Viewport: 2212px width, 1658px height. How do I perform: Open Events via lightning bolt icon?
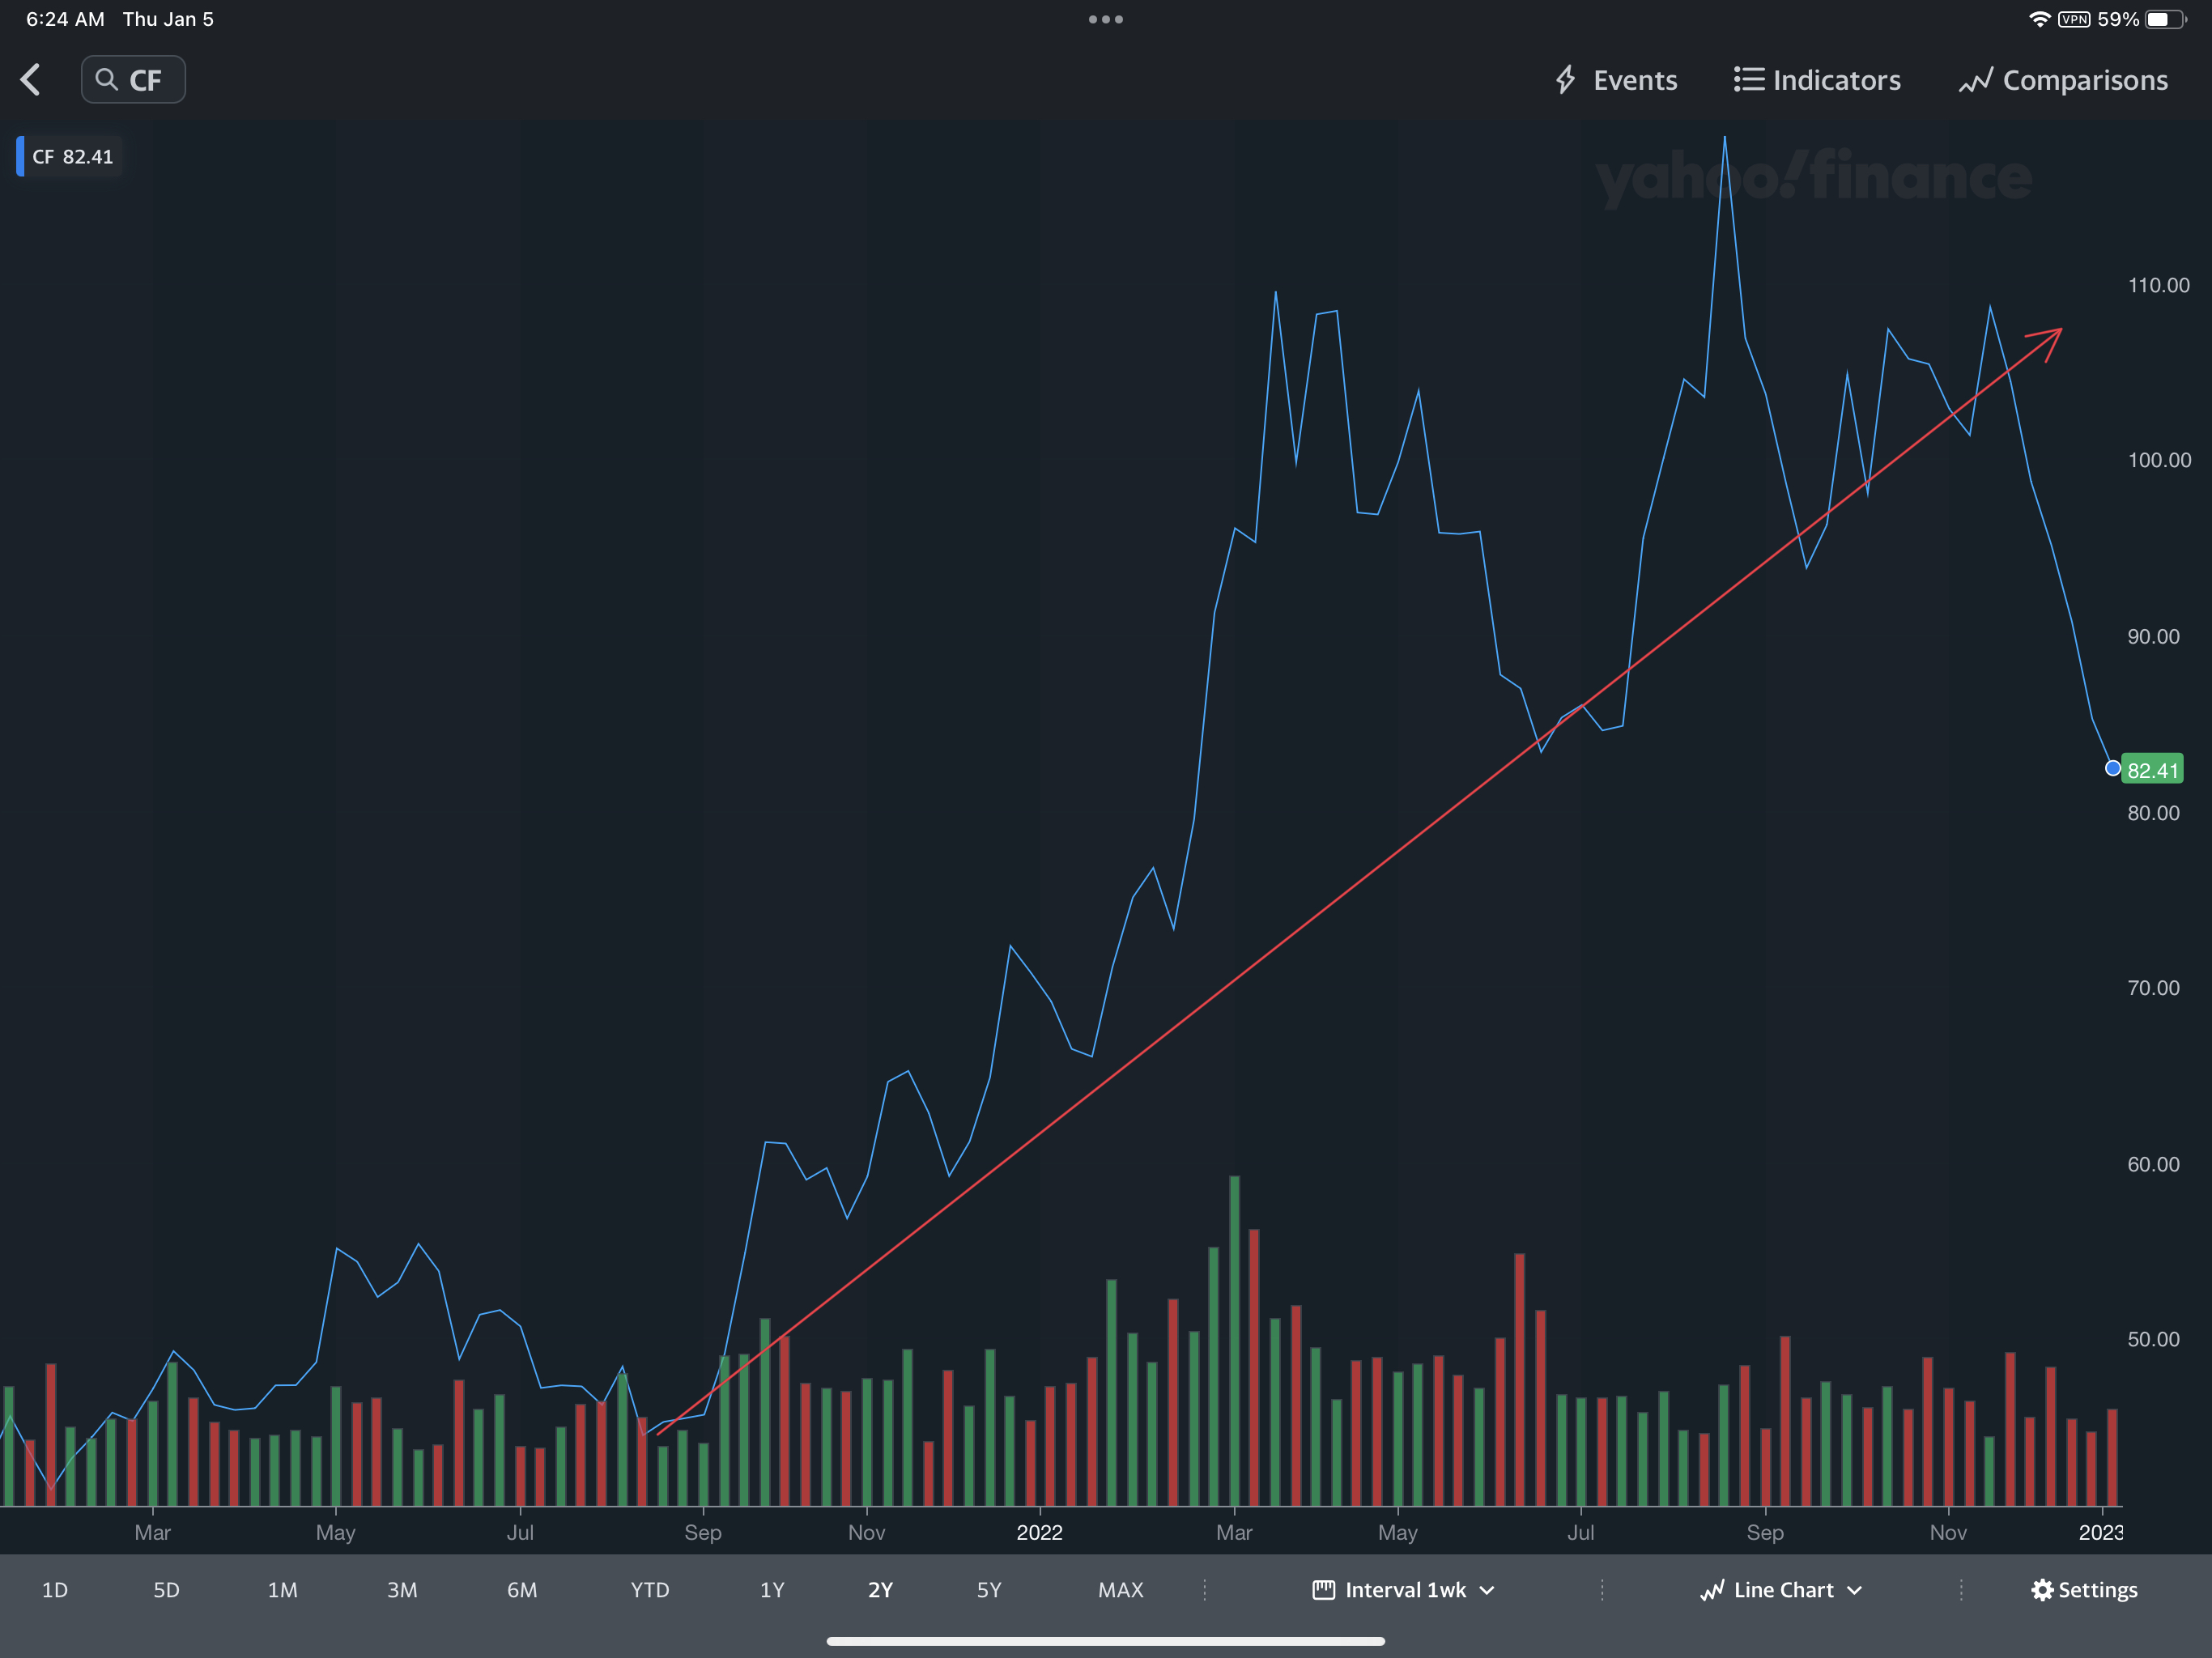click(x=1566, y=80)
